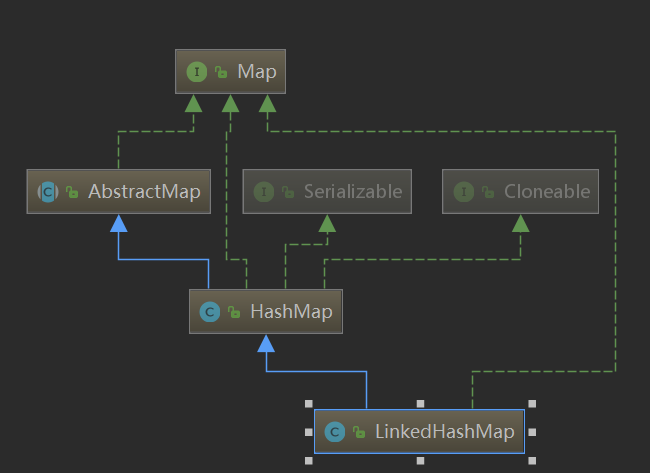Click the right-middle selection handle of LinkedHashMap
This screenshot has height=473, width=650.
[x=532, y=432]
